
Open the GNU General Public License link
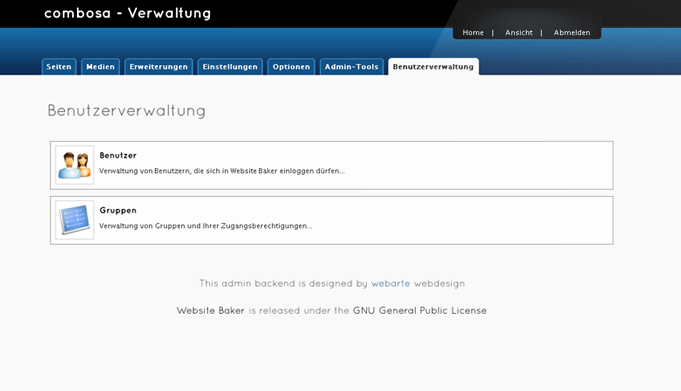pyautogui.click(x=420, y=311)
